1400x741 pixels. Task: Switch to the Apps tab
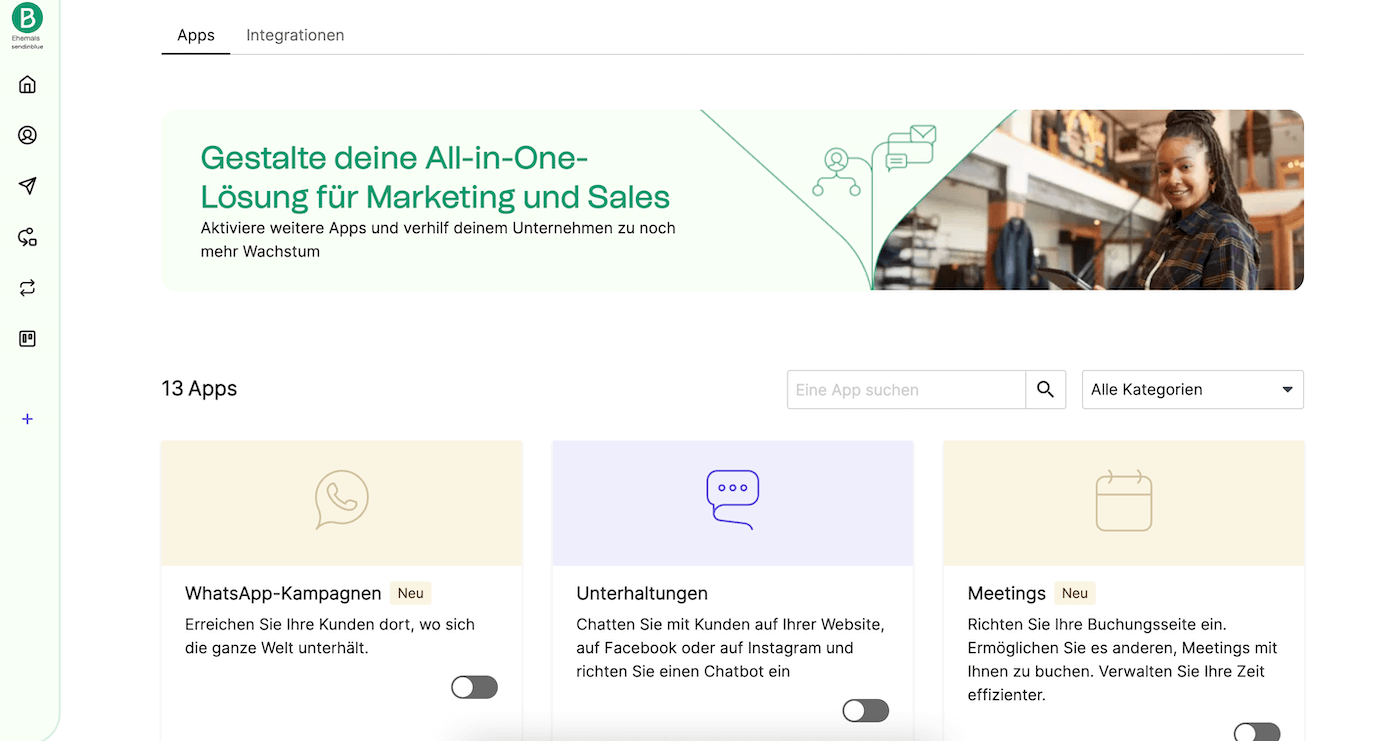[x=196, y=35]
